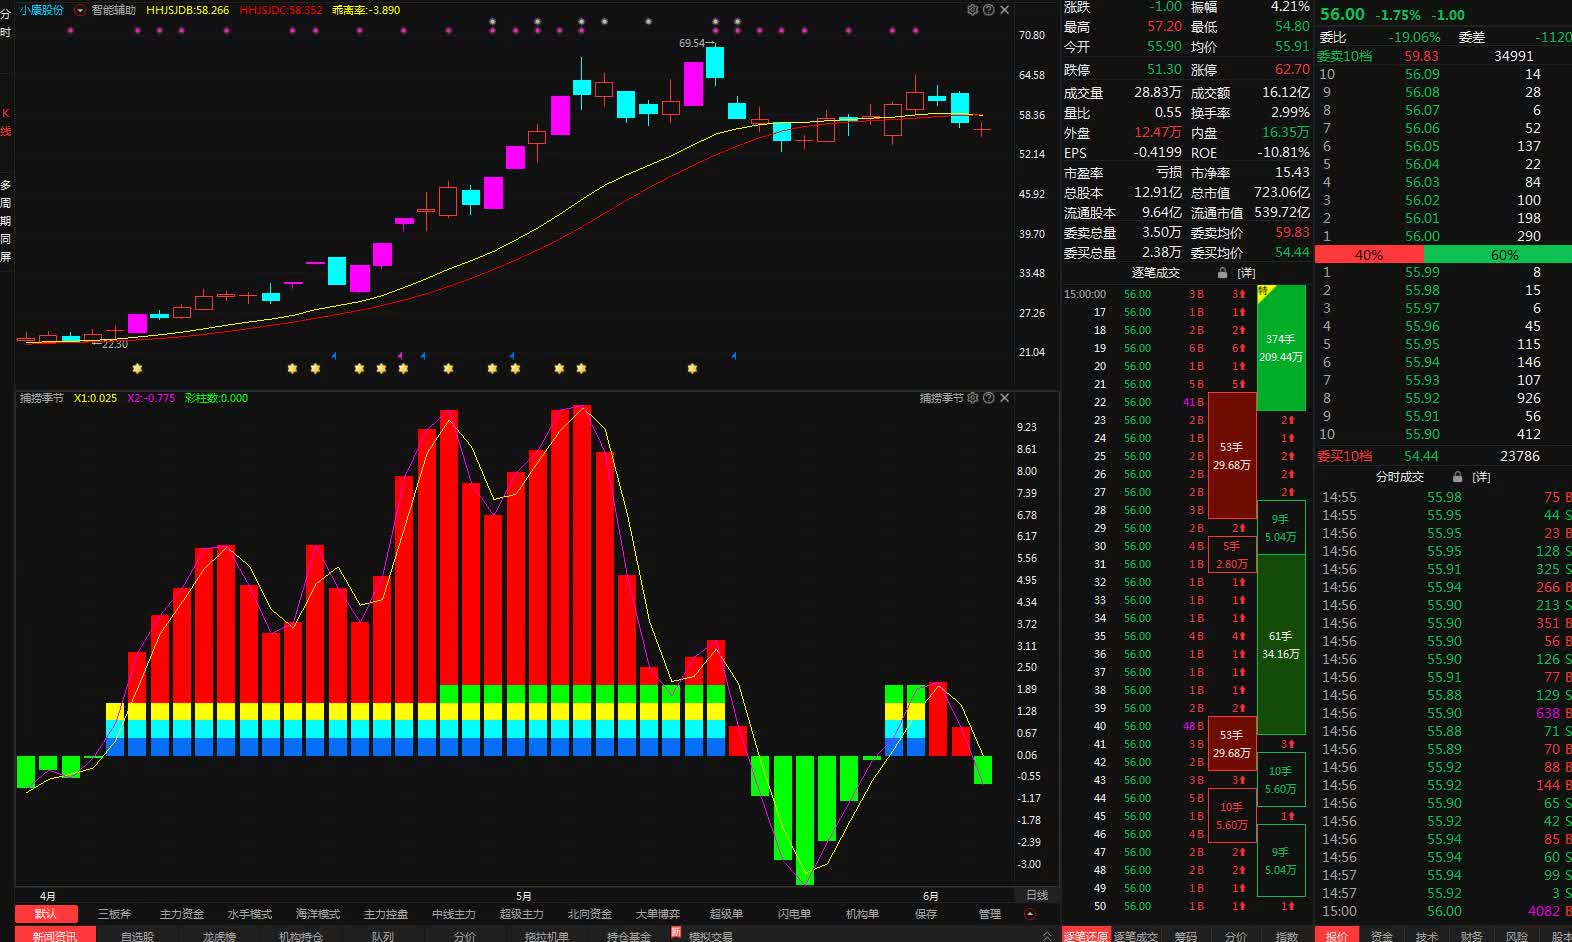Viewport: 1572px width, 942px height.
Task: Switch to 筹码 tab
Action: [1186, 936]
